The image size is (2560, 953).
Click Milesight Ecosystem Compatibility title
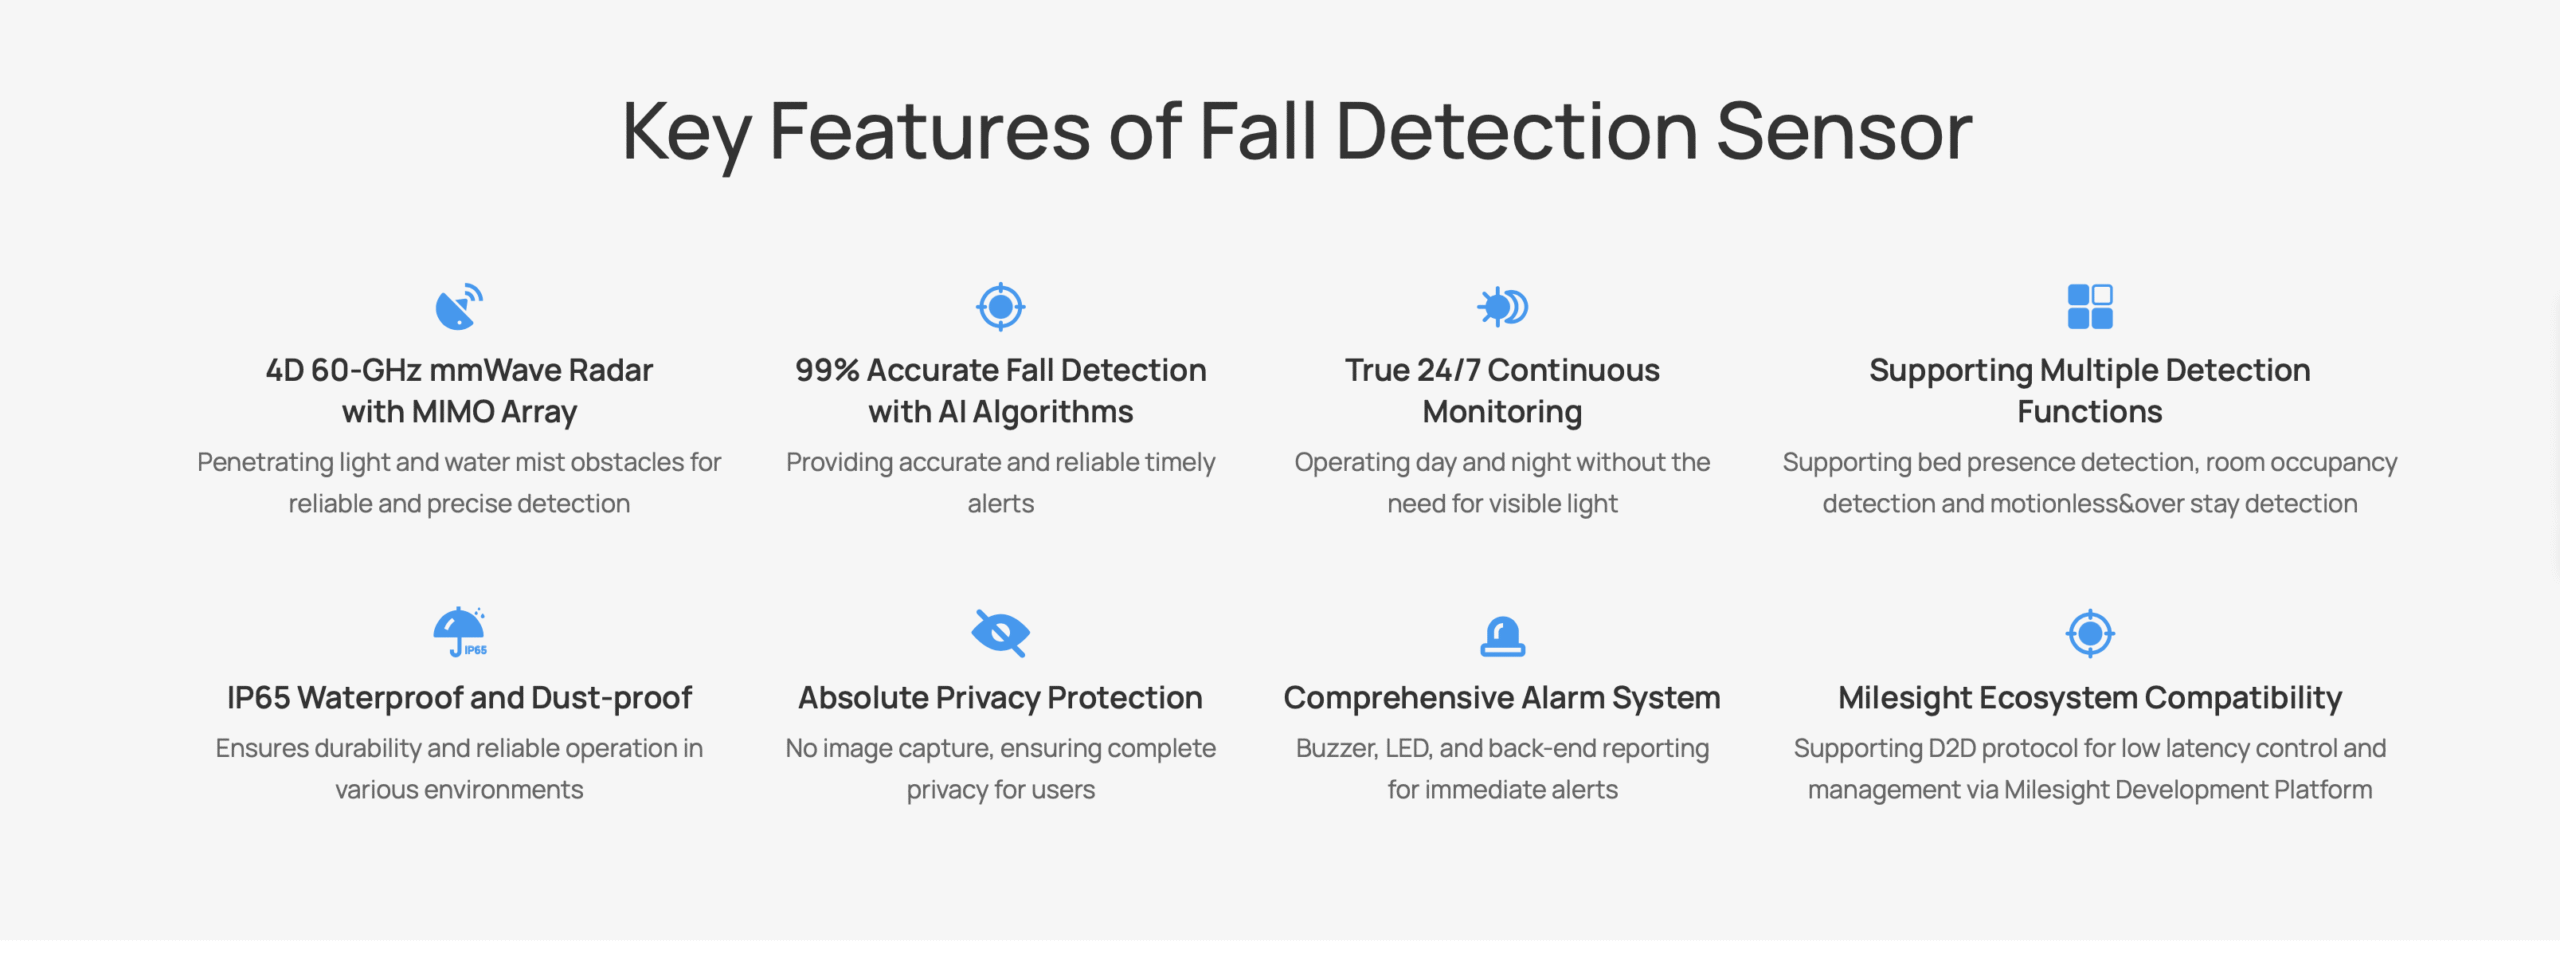pos(2089,697)
